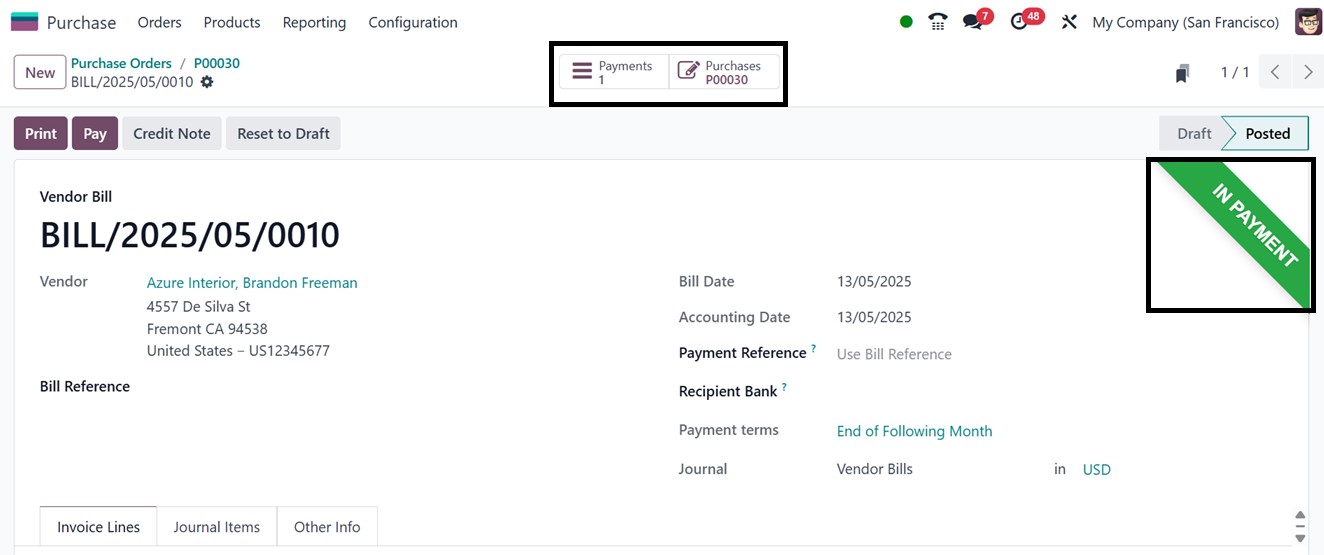Click the Purchase app logo icon

click(x=24, y=22)
